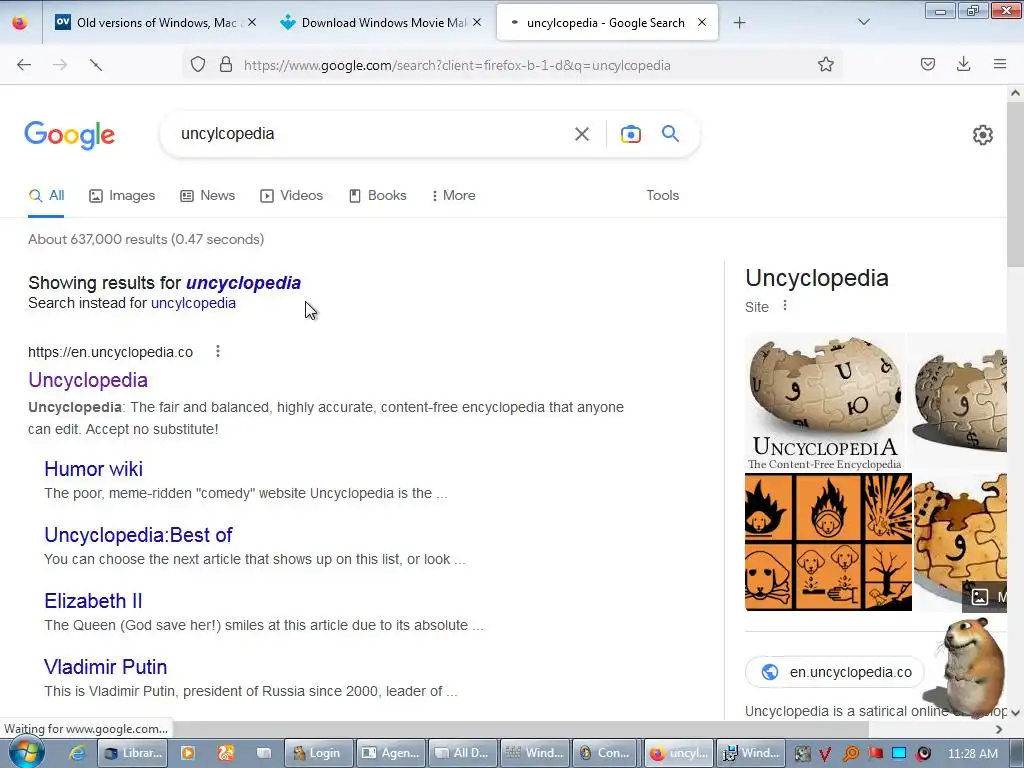Screen dimensions: 1024x768
Task: Open the Firefox hamburger menu
Action: click(1000, 65)
